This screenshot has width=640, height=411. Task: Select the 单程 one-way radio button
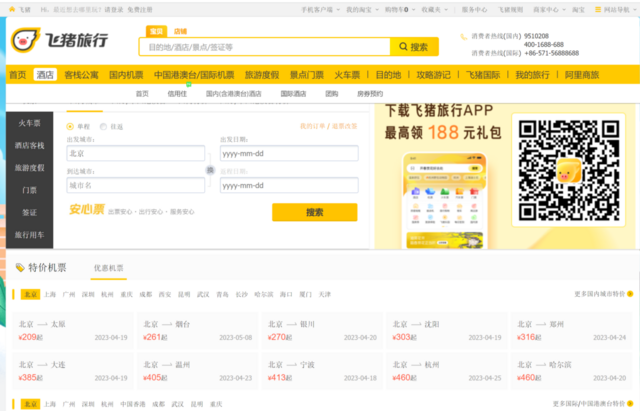(x=70, y=127)
